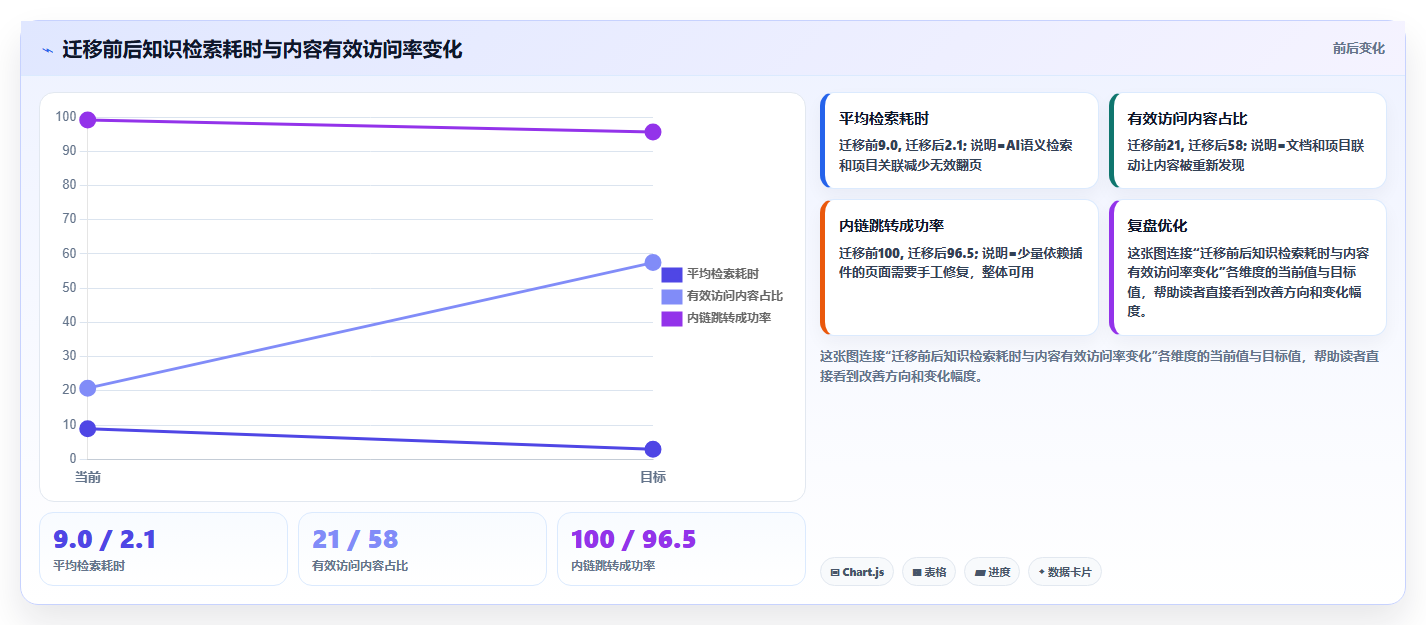Open the 有效访问内容占比 description card
Viewport: 1426px width, 625px height.
pos(1248,141)
